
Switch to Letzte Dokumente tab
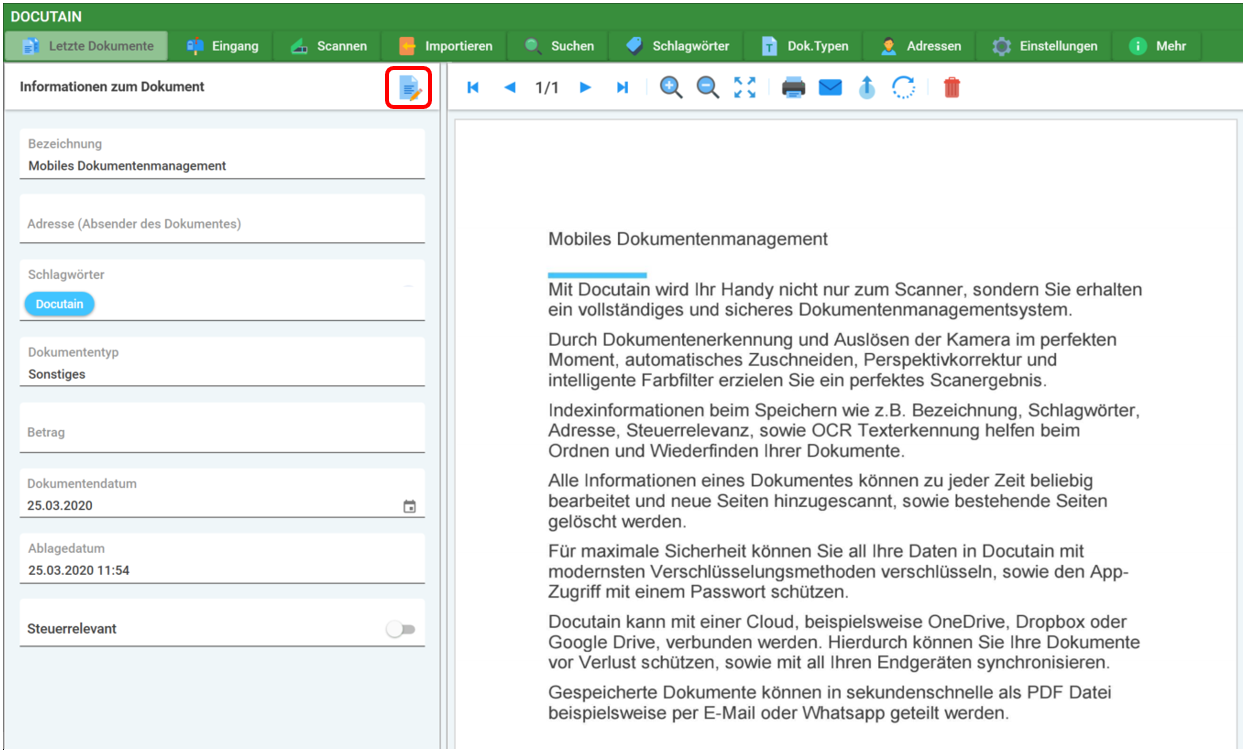tap(87, 46)
